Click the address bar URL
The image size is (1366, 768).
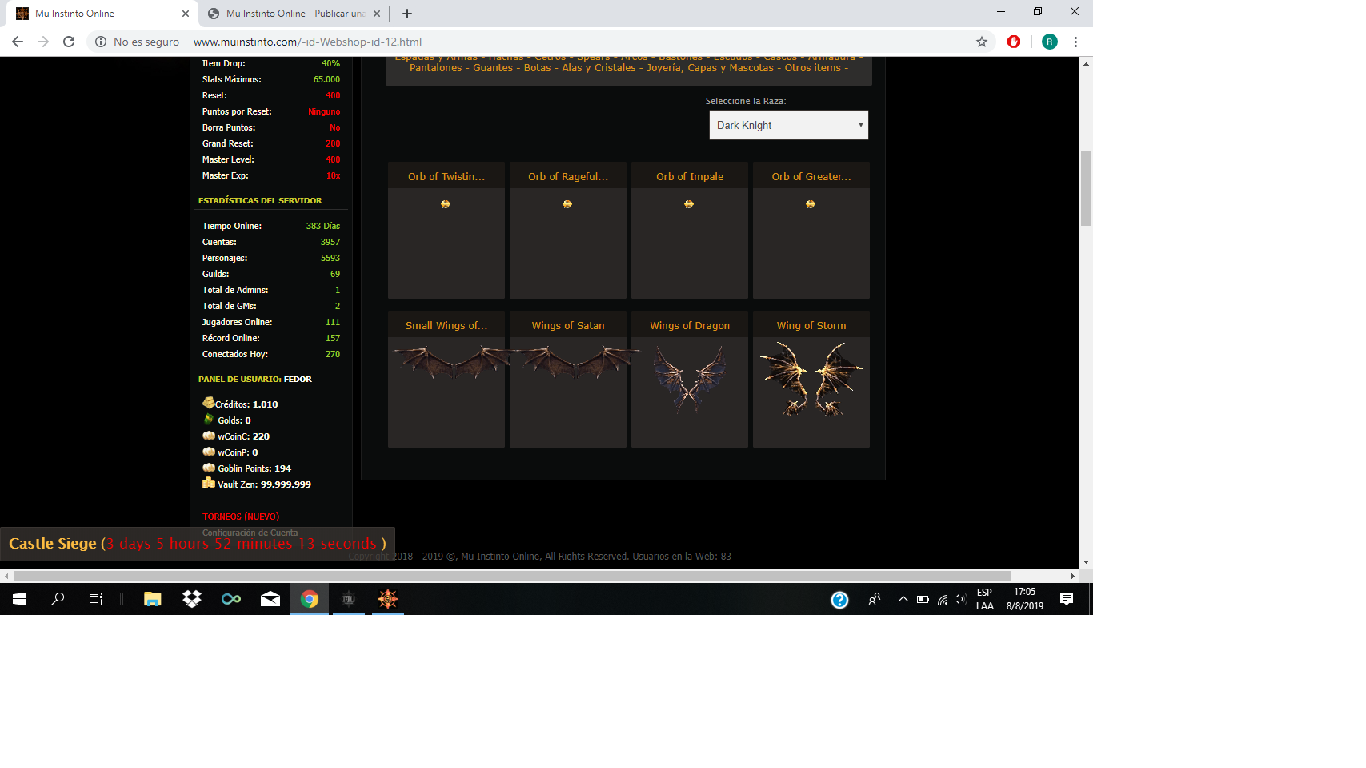point(308,42)
